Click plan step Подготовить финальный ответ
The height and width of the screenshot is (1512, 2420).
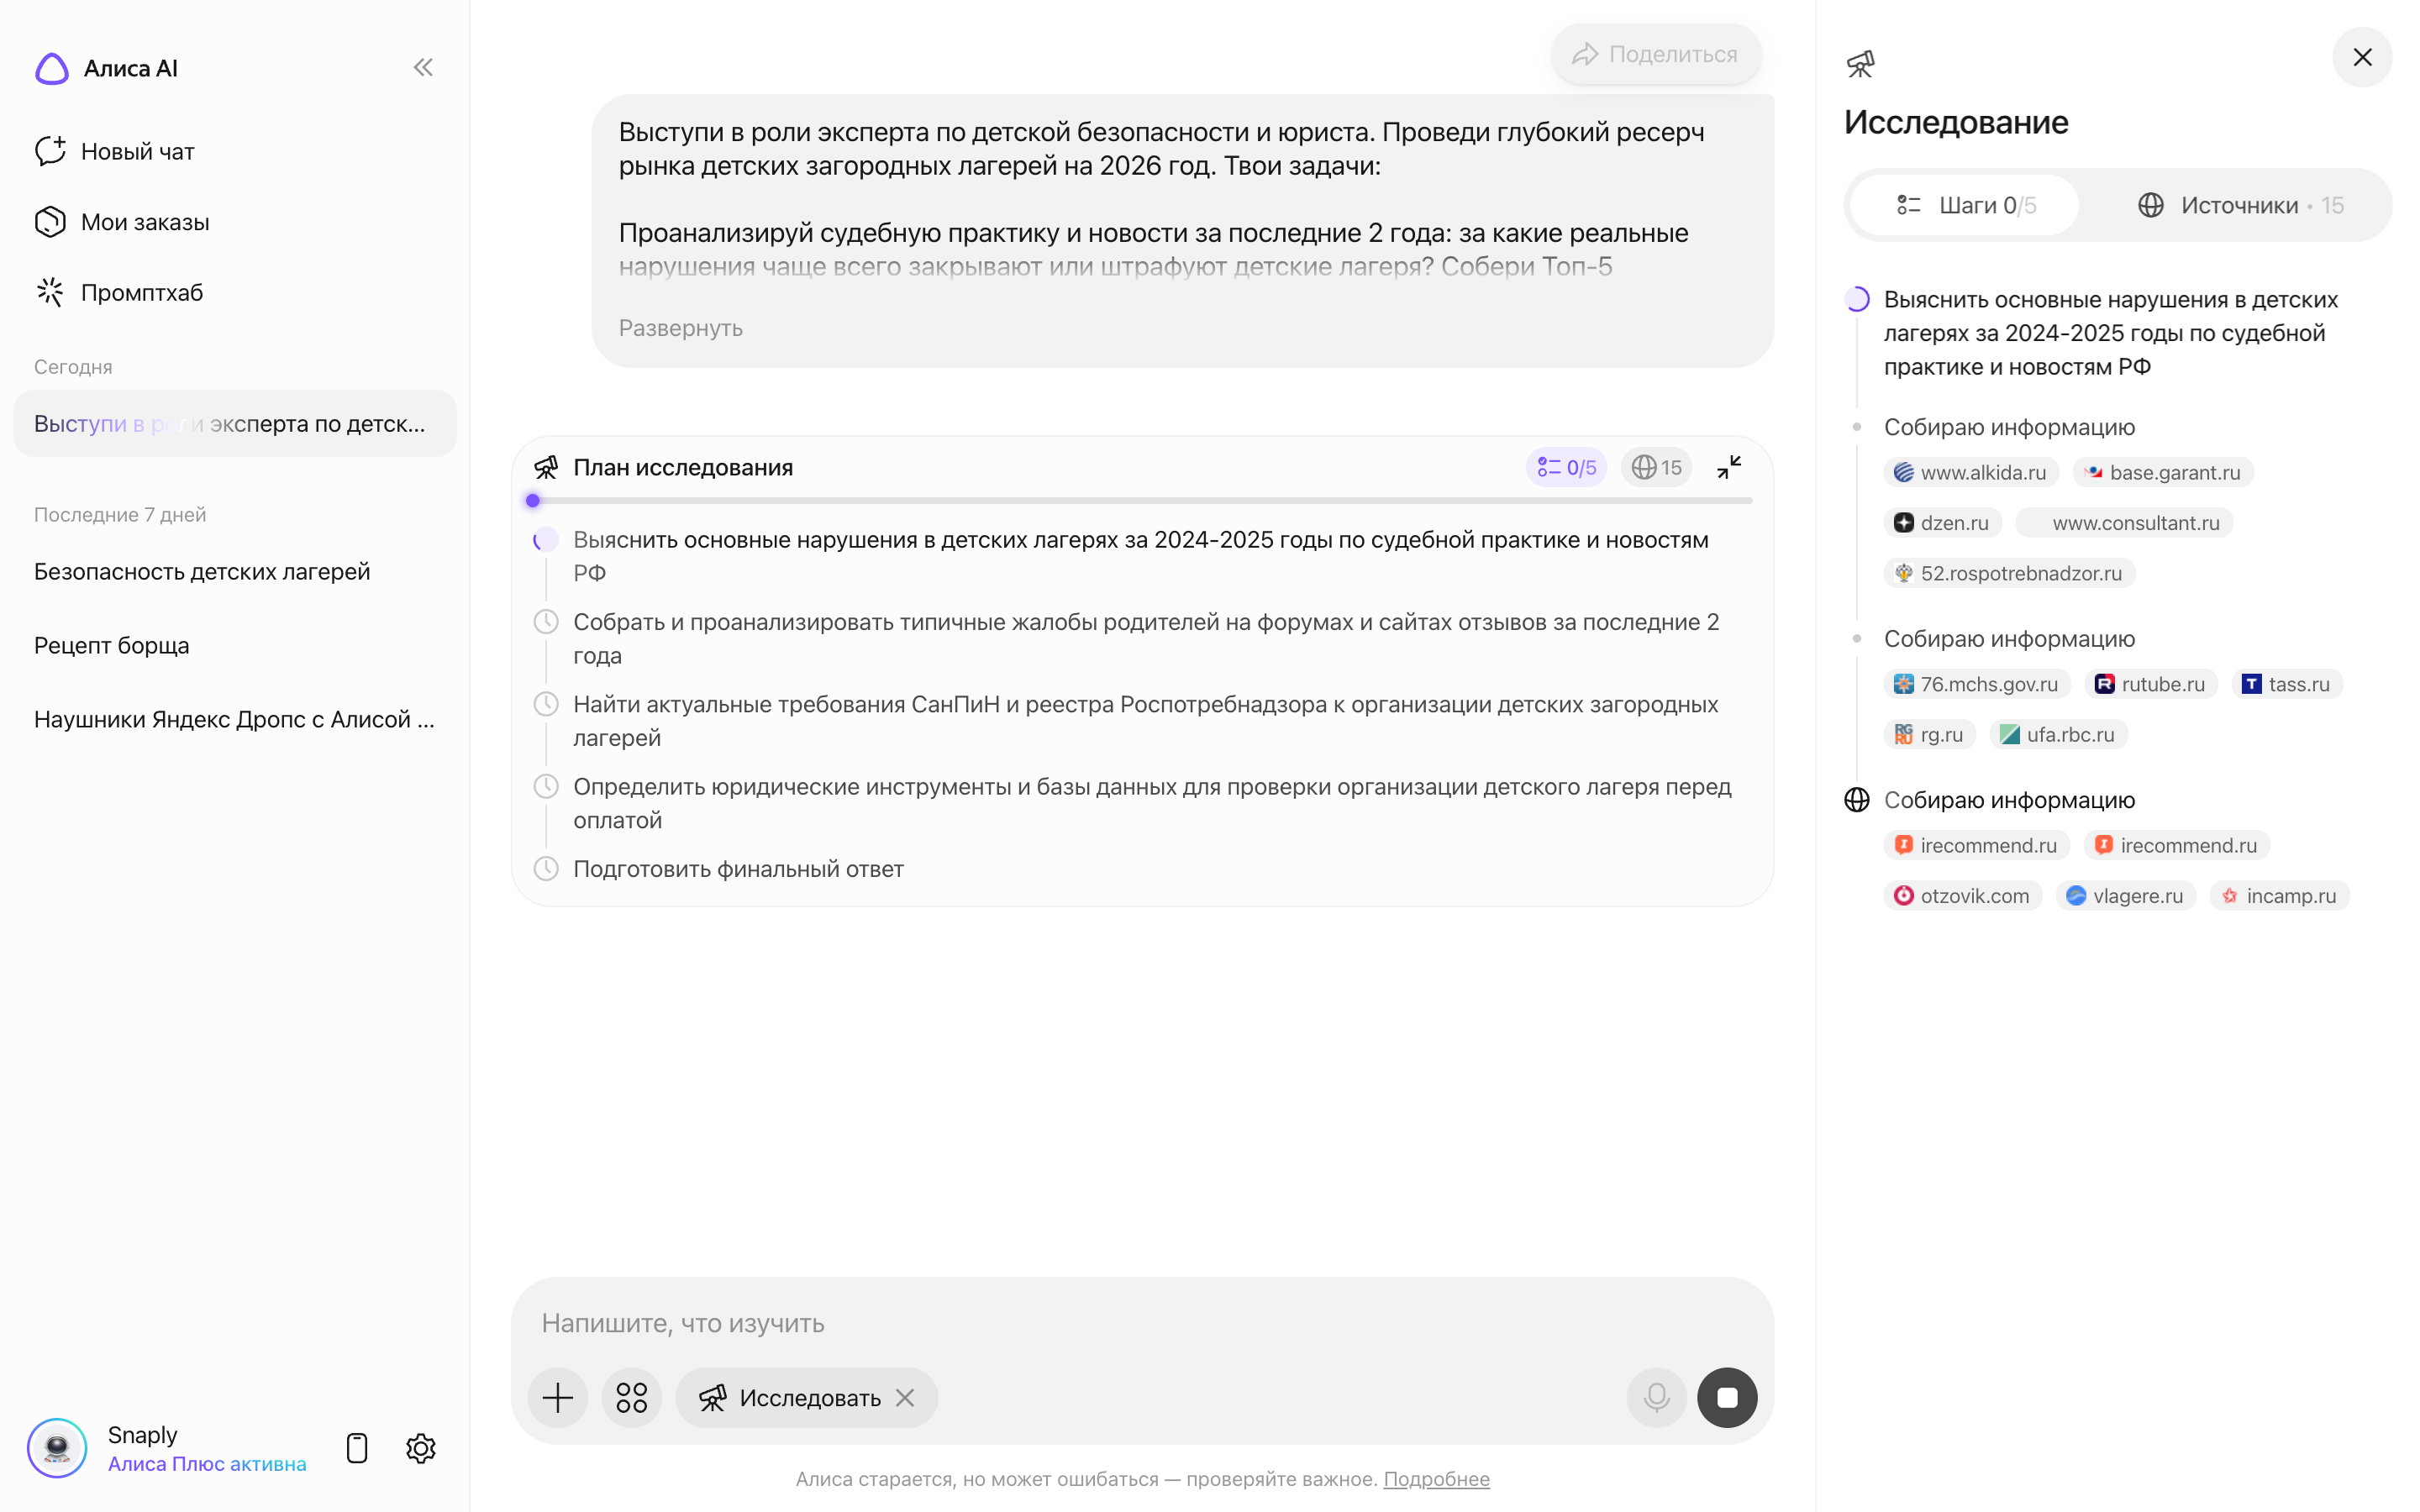point(738,869)
